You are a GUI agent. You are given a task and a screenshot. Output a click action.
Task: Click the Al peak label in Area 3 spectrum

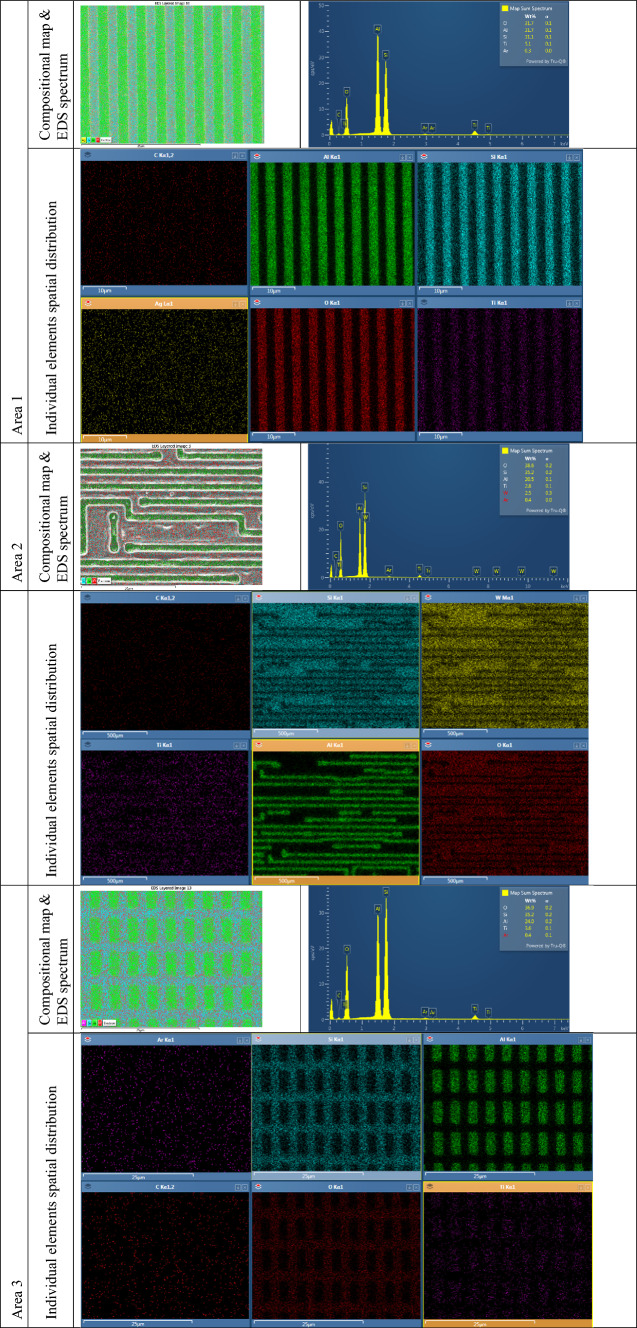click(x=379, y=908)
